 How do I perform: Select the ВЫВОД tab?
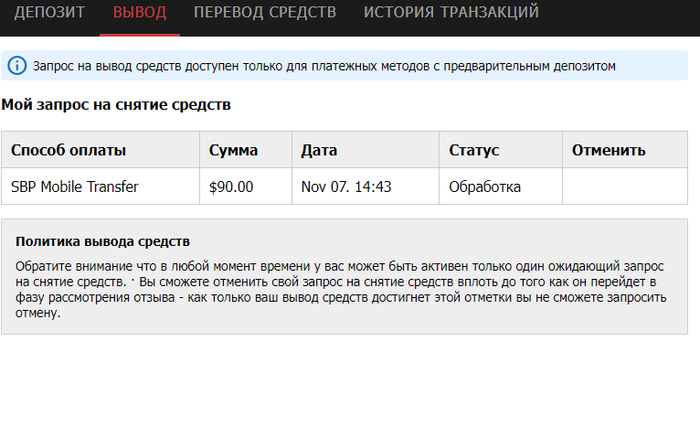(x=140, y=12)
